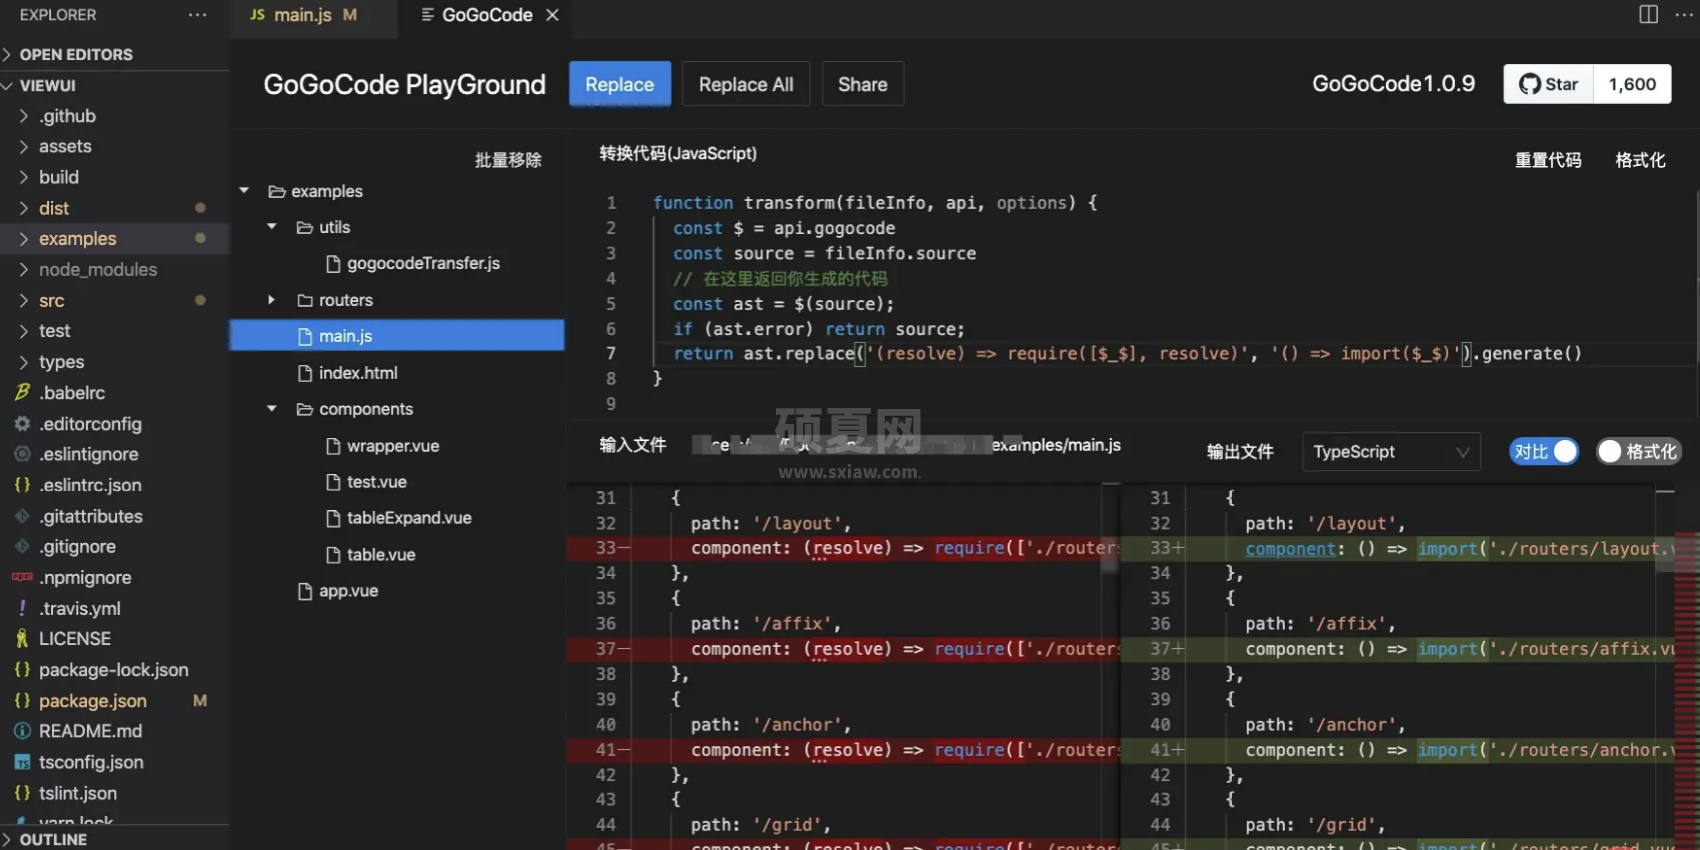
Task: Click the .gitignore file icon
Action: (x=22, y=547)
